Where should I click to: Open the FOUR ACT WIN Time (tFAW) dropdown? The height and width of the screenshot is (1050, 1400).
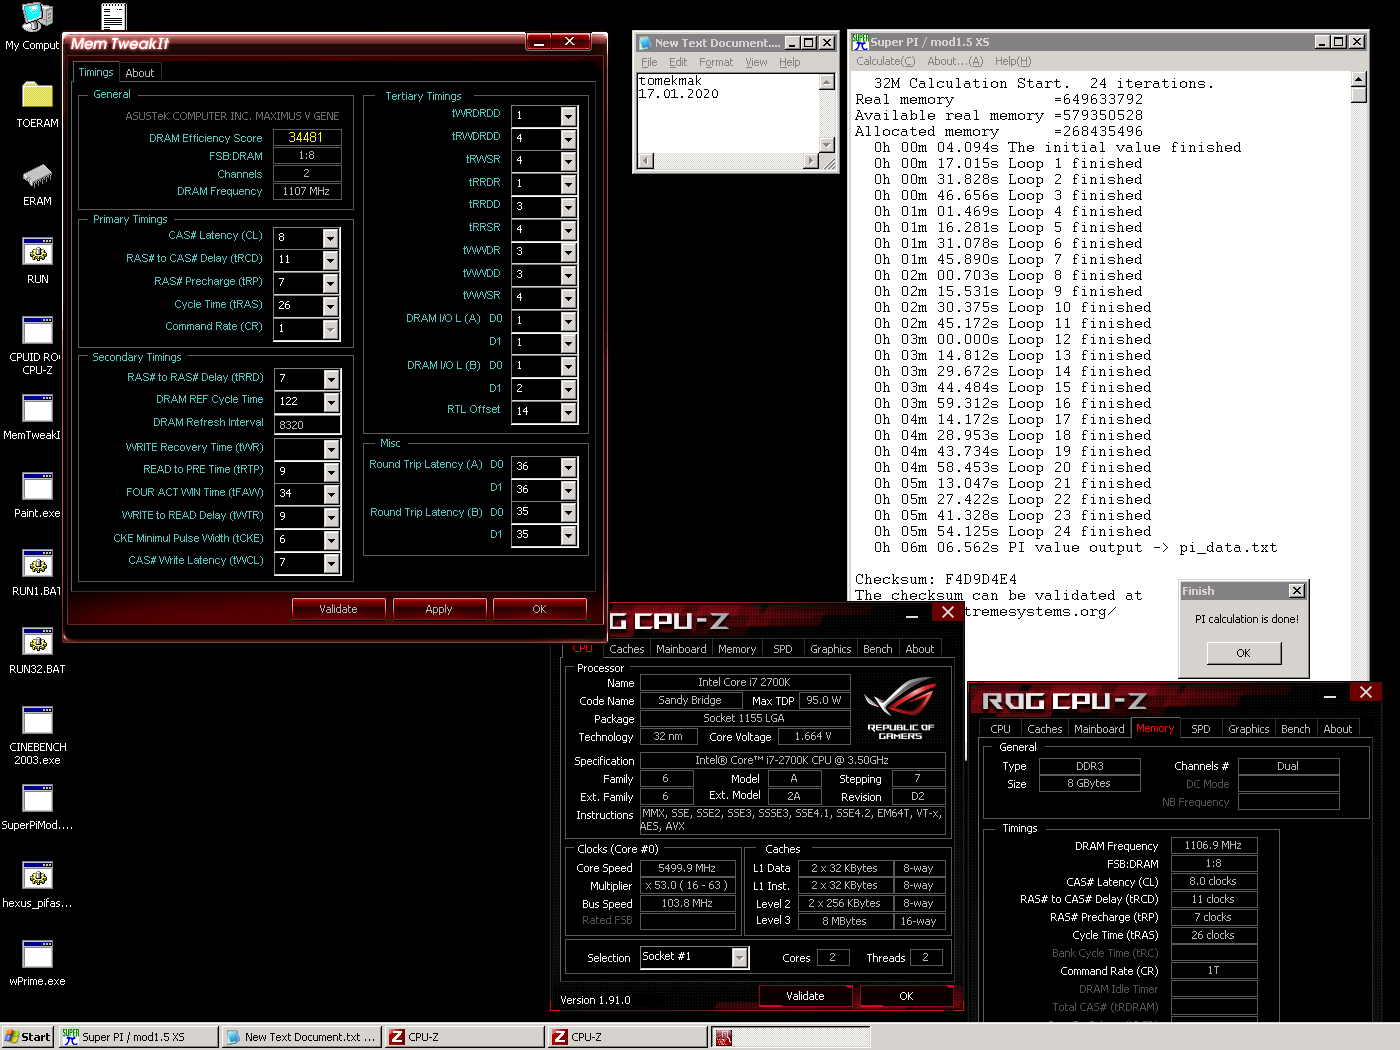[x=331, y=494]
